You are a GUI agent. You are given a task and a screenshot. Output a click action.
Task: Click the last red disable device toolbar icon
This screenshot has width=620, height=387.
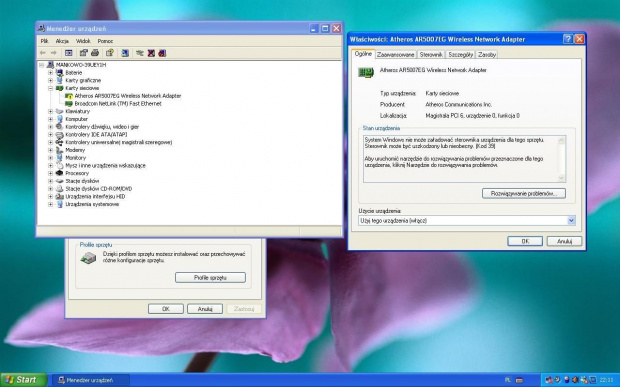tap(162, 53)
